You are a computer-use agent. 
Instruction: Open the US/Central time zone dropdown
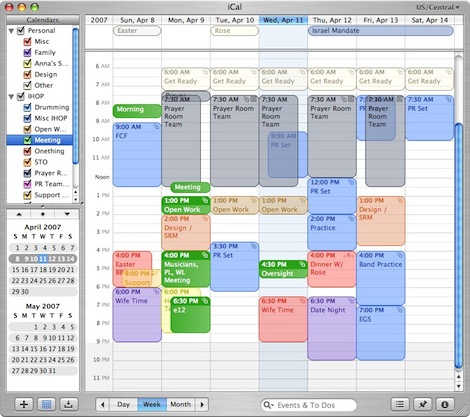(438, 7)
